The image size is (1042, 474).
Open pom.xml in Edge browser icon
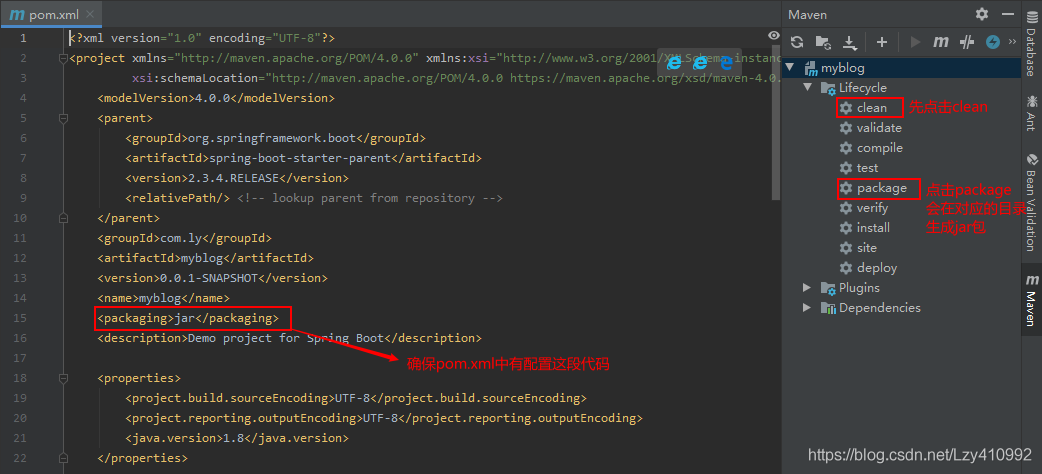(726, 63)
